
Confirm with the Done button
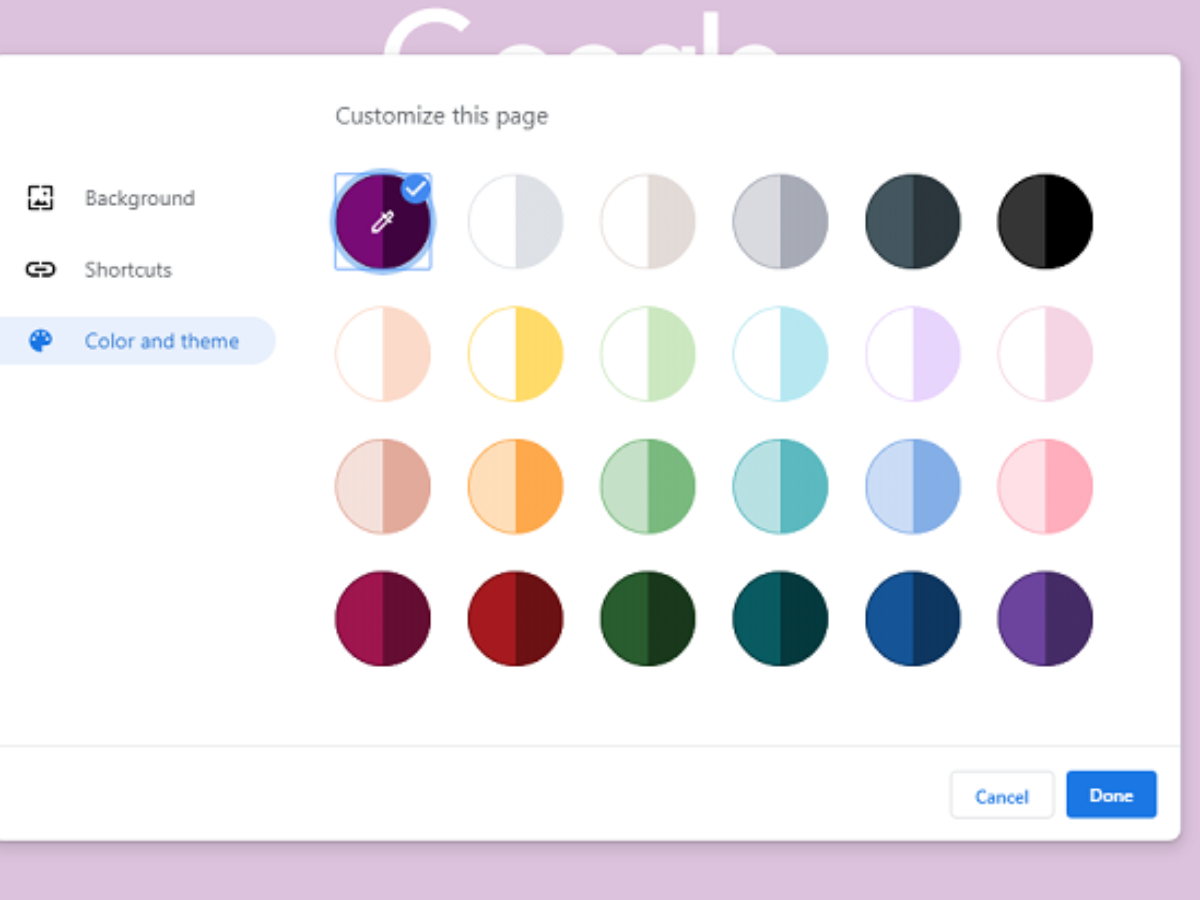pyautogui.click(x=1111, y=795)
